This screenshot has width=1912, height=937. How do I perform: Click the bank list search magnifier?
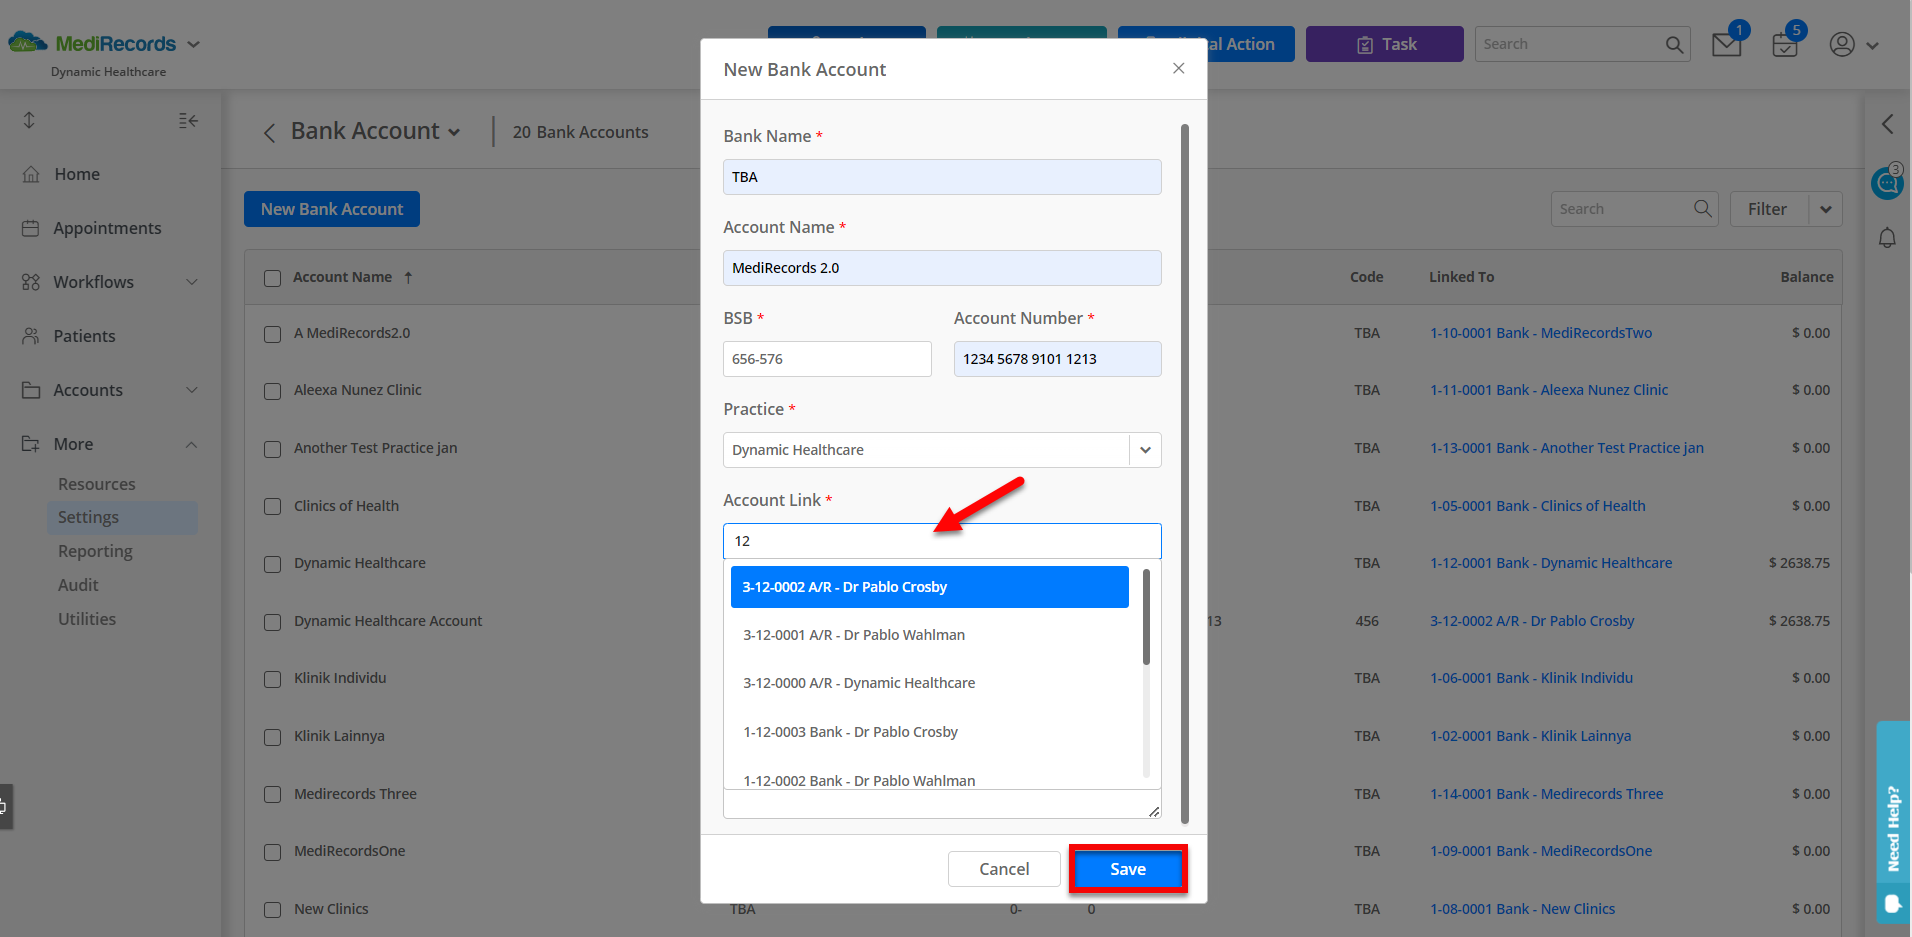coord(1702,208)
